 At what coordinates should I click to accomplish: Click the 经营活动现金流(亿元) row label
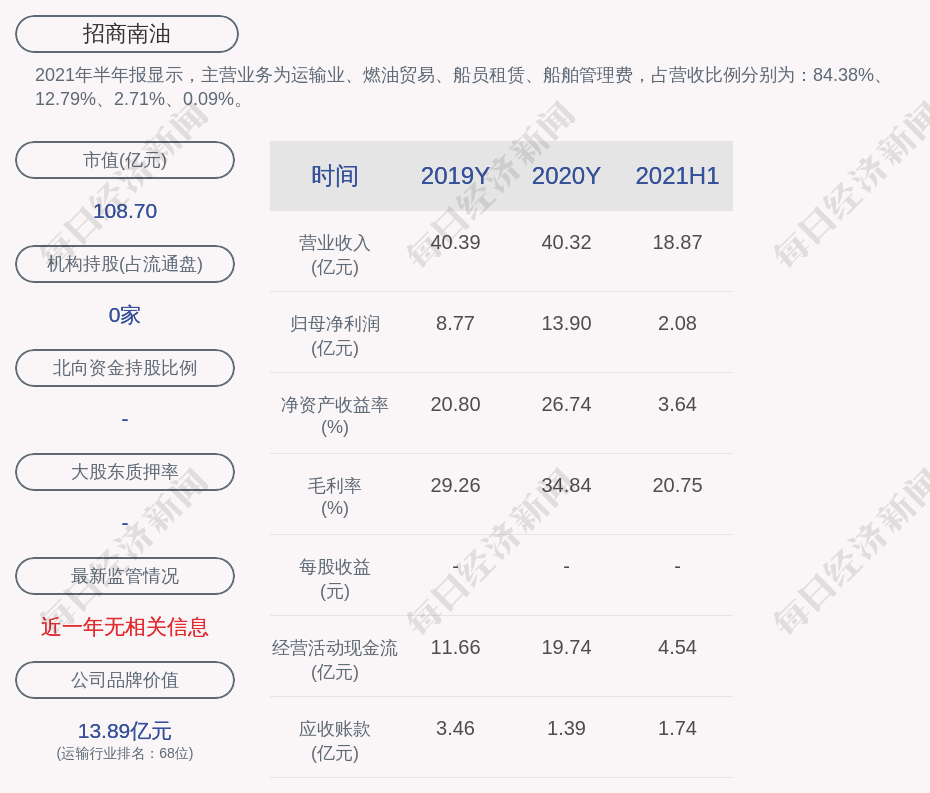[335, 660]
